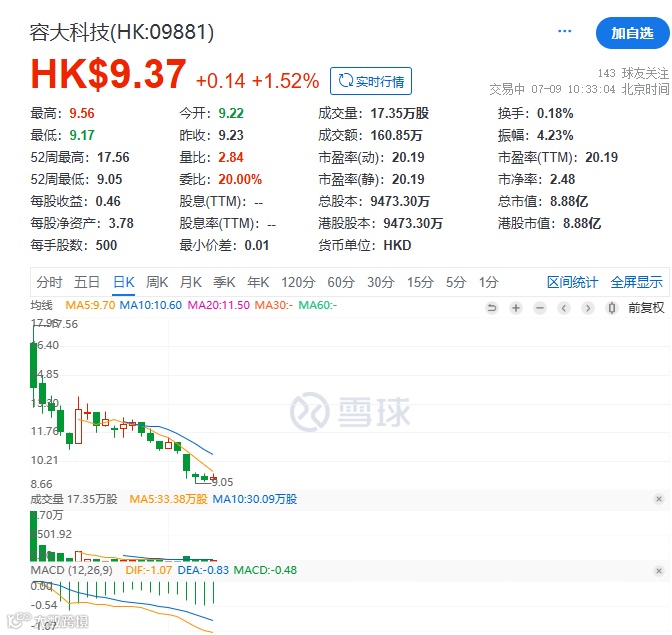Click the 52周最高 17.56 value
This screenshot has width=672, height=635.
113,157
